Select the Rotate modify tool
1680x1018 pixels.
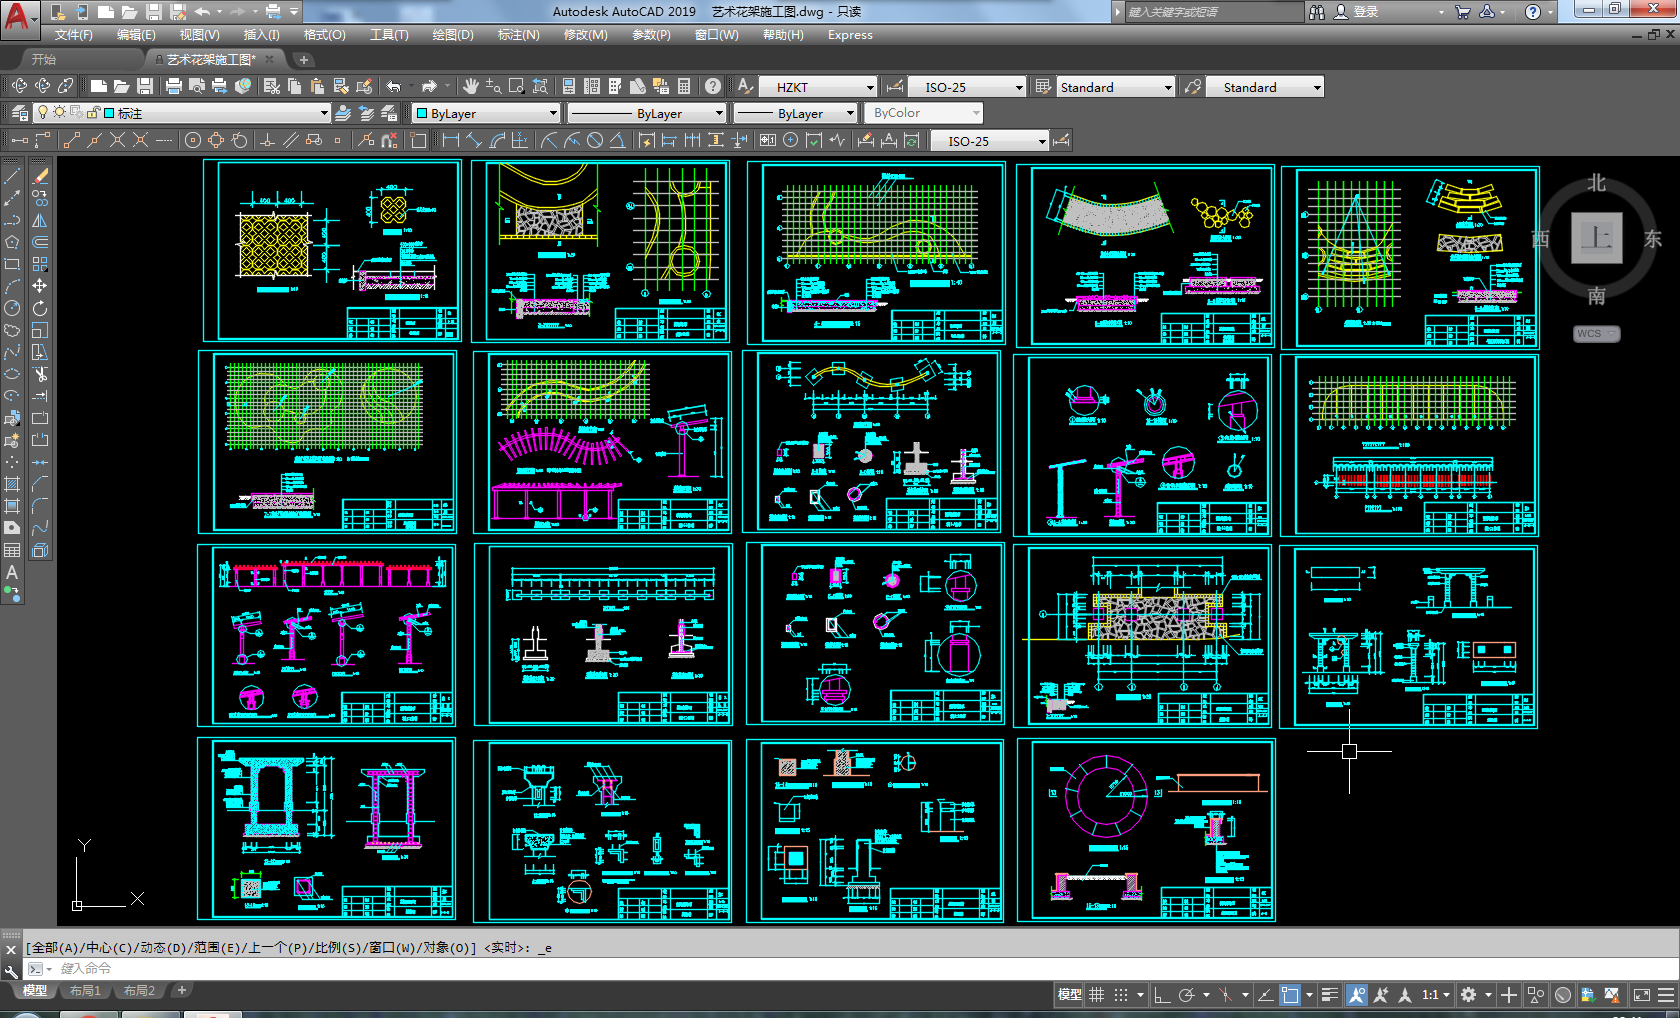coord(40,308)
